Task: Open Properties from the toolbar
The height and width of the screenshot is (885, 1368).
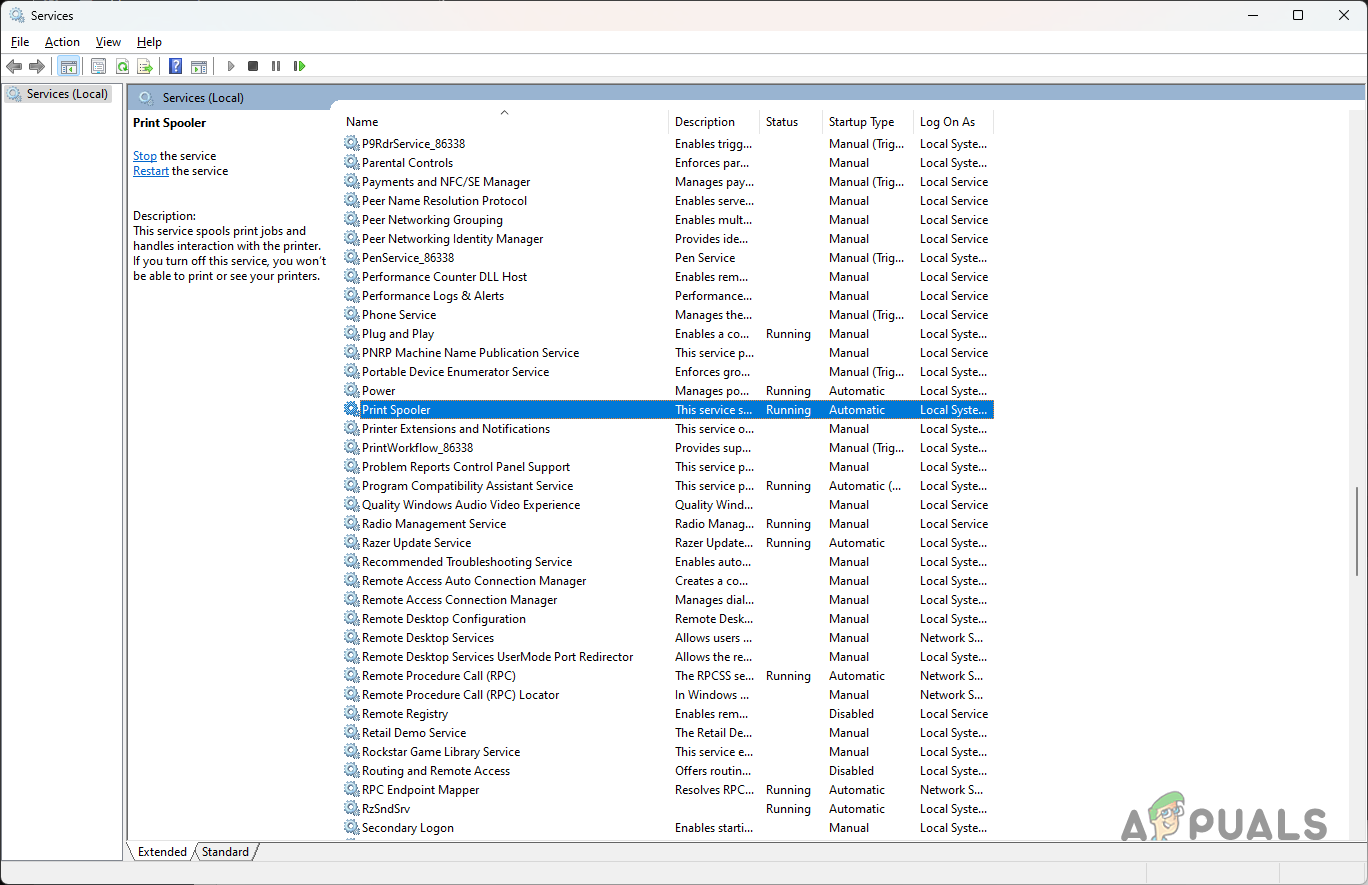Action: click(x=98, y=66)
